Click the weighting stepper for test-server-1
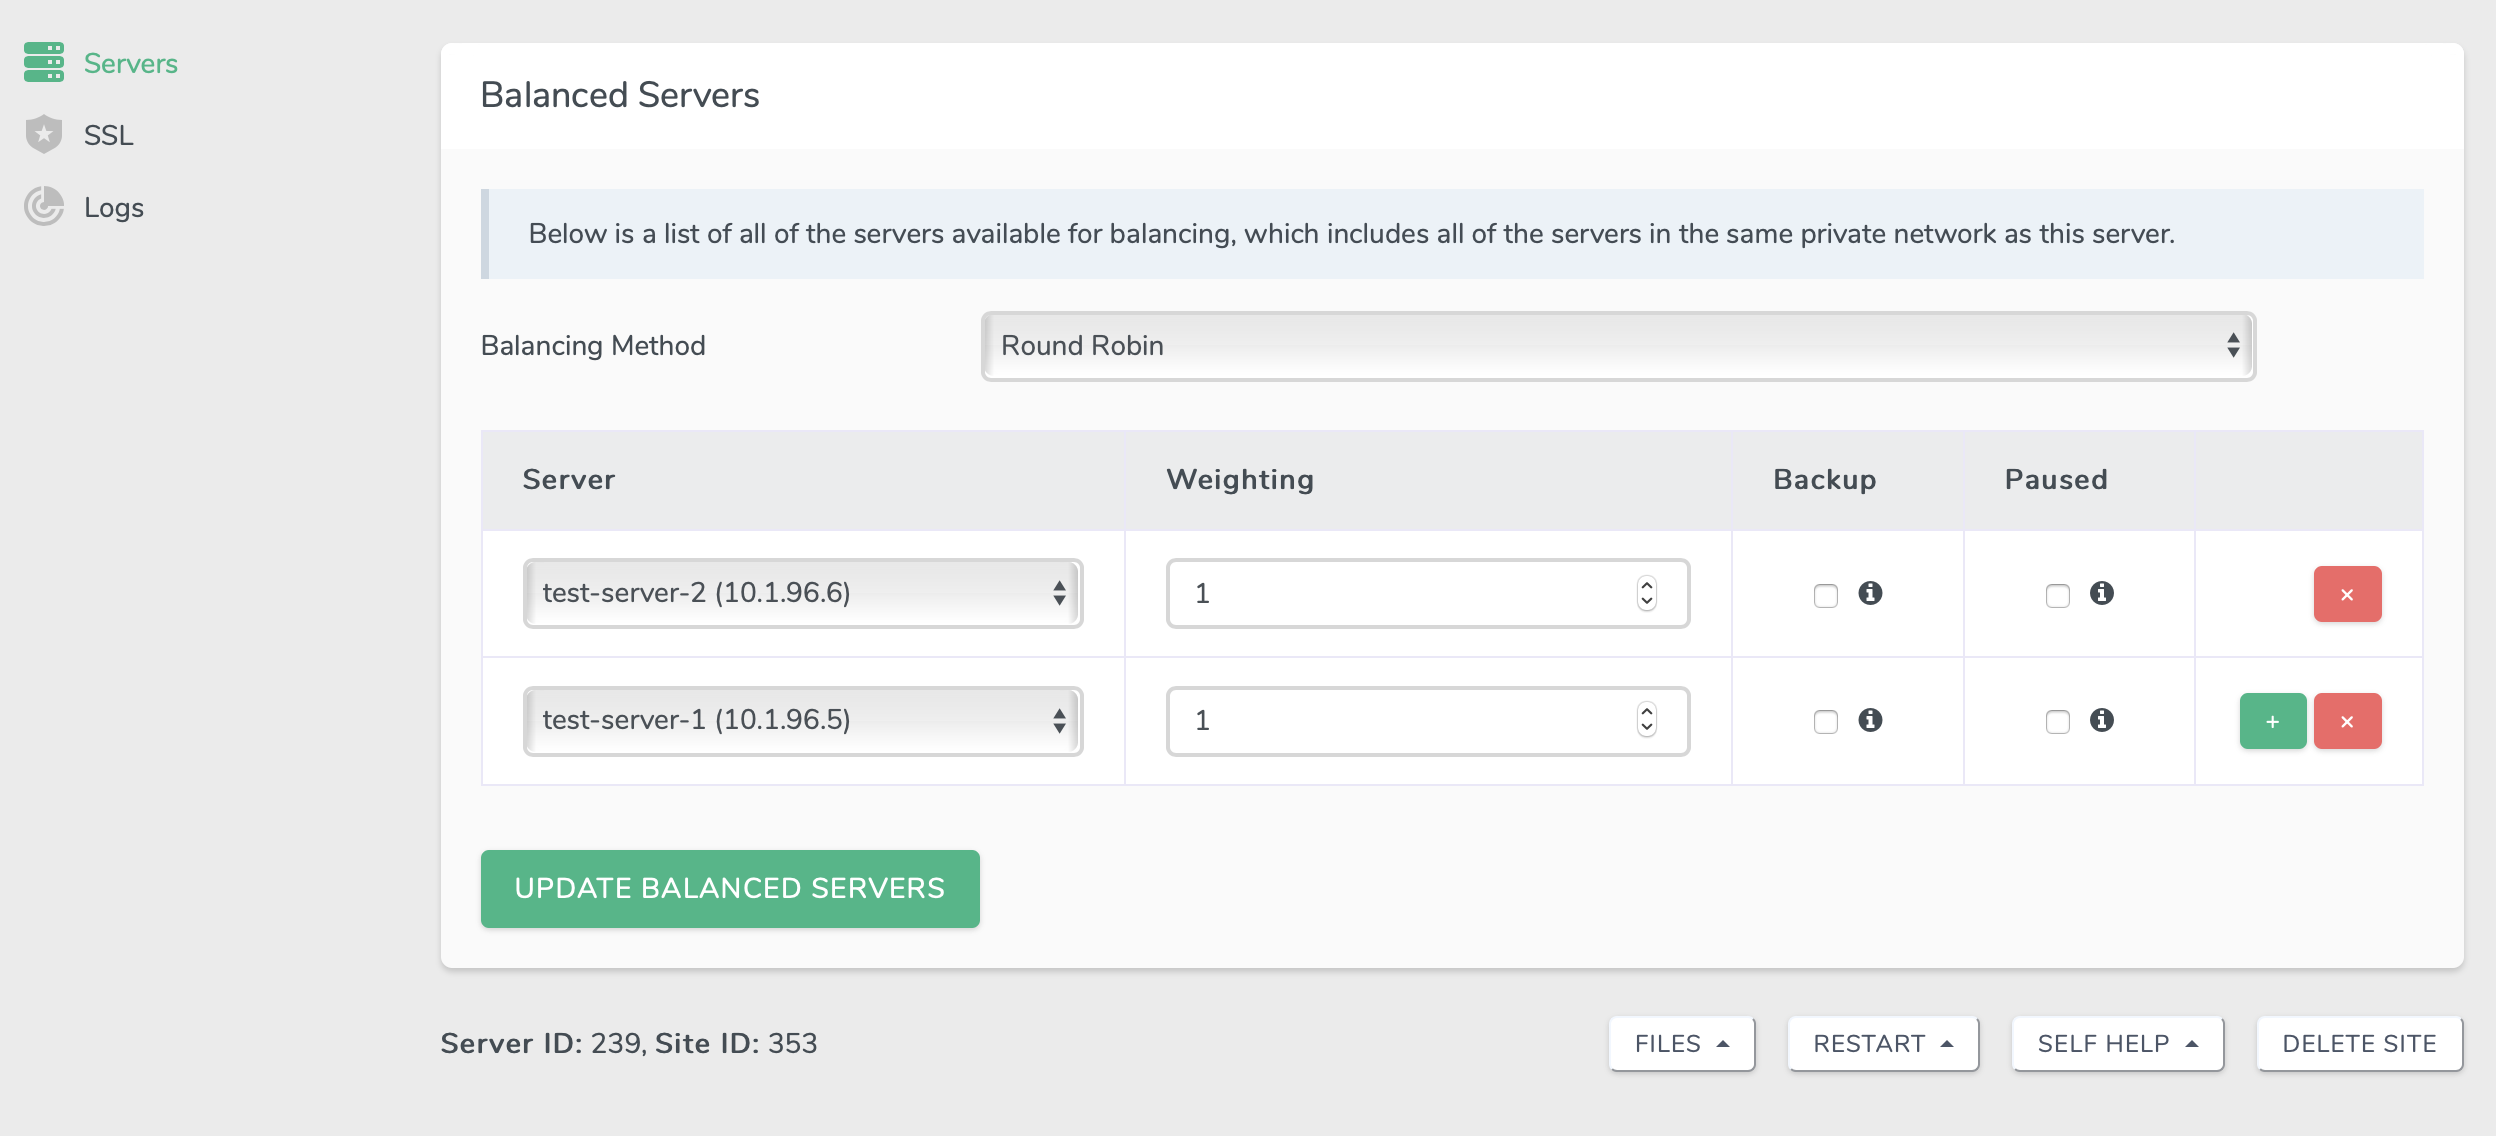Image resolution: width=2496 pixels, height=1136 pixels. [1646, 720]
